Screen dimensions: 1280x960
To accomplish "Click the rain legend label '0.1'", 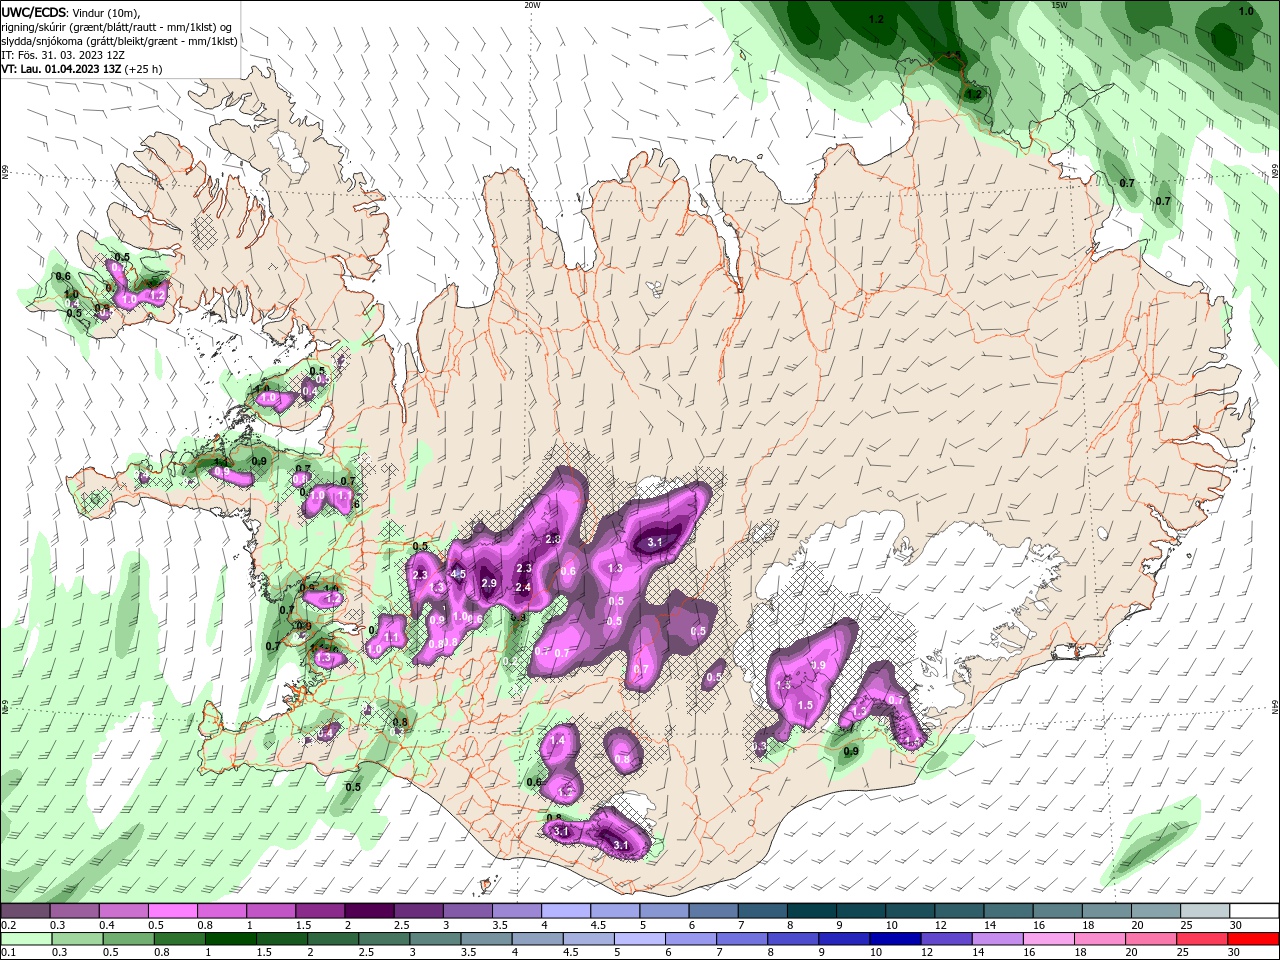I will (x=8, y=953).
